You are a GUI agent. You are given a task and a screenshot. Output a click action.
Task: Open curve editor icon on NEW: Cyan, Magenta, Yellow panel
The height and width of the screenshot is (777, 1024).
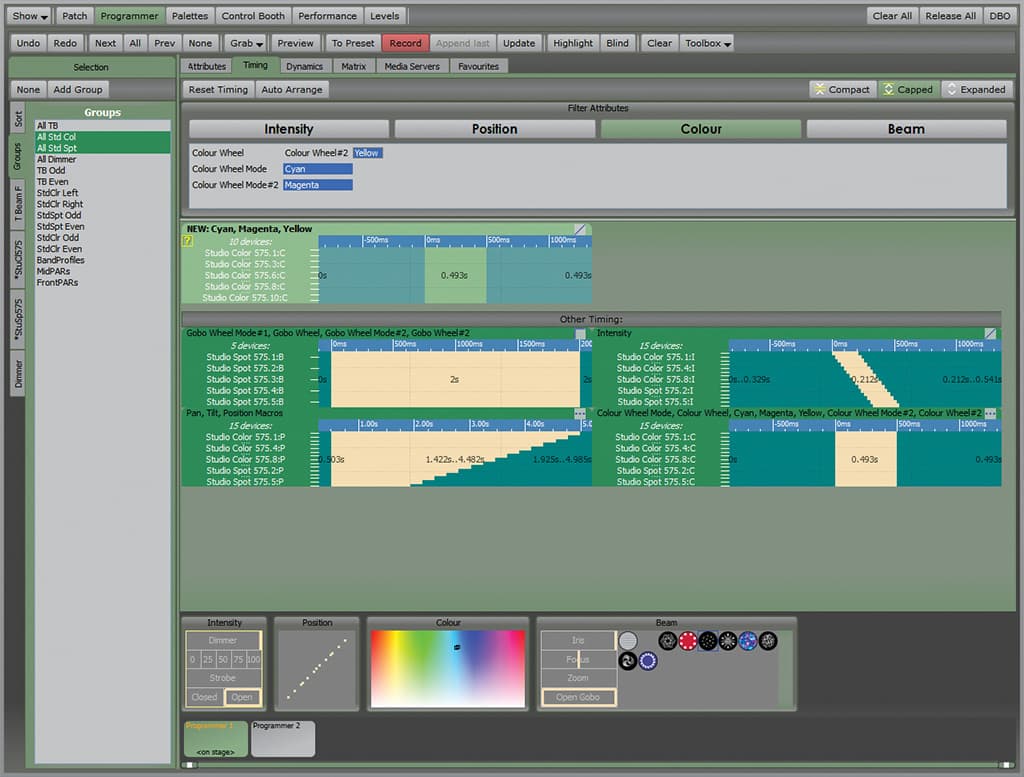580,229
